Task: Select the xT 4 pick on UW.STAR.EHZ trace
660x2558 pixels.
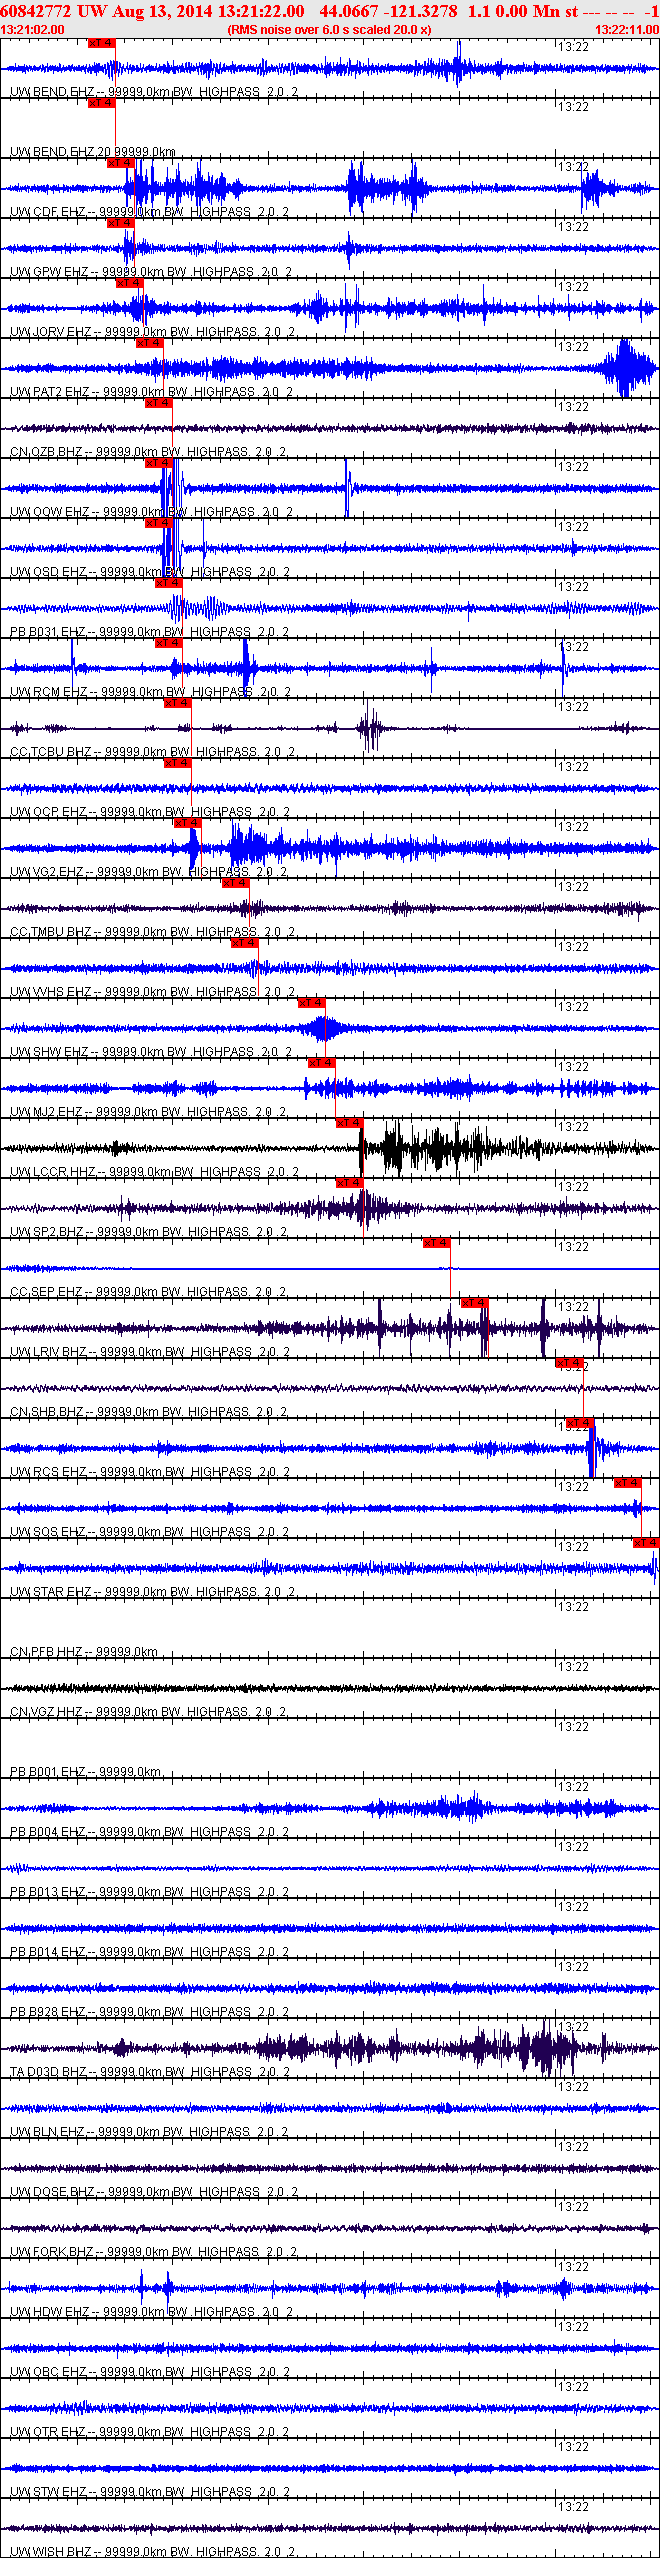Action: 646,1543
